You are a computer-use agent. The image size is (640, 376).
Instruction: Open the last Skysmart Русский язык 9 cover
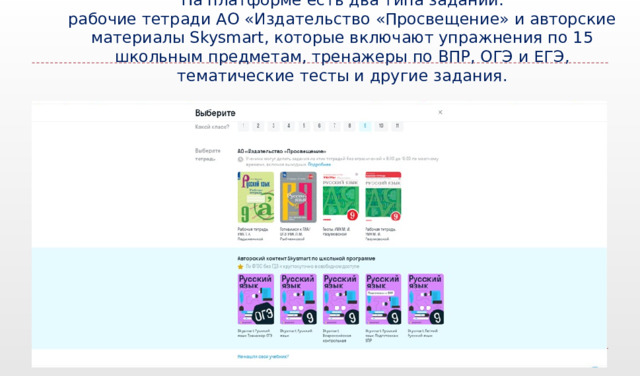point(426,299)
